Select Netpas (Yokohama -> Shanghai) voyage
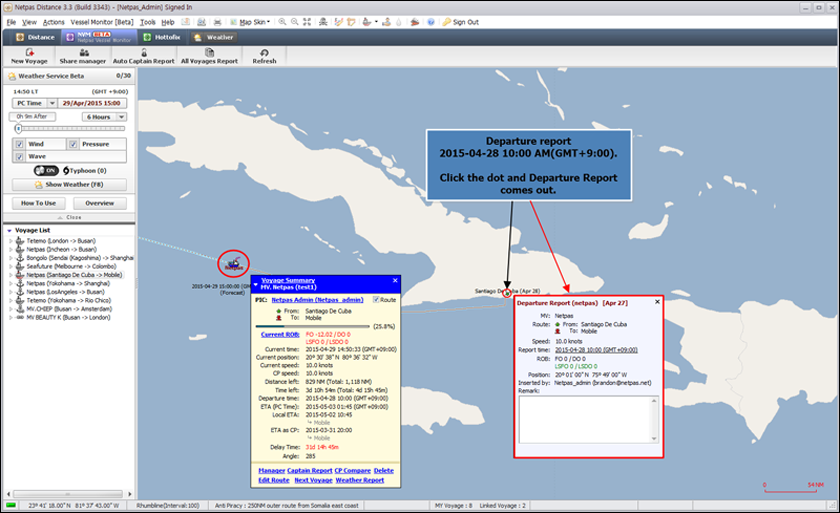Screen dimensions: 840x513 tap(68, 283)
